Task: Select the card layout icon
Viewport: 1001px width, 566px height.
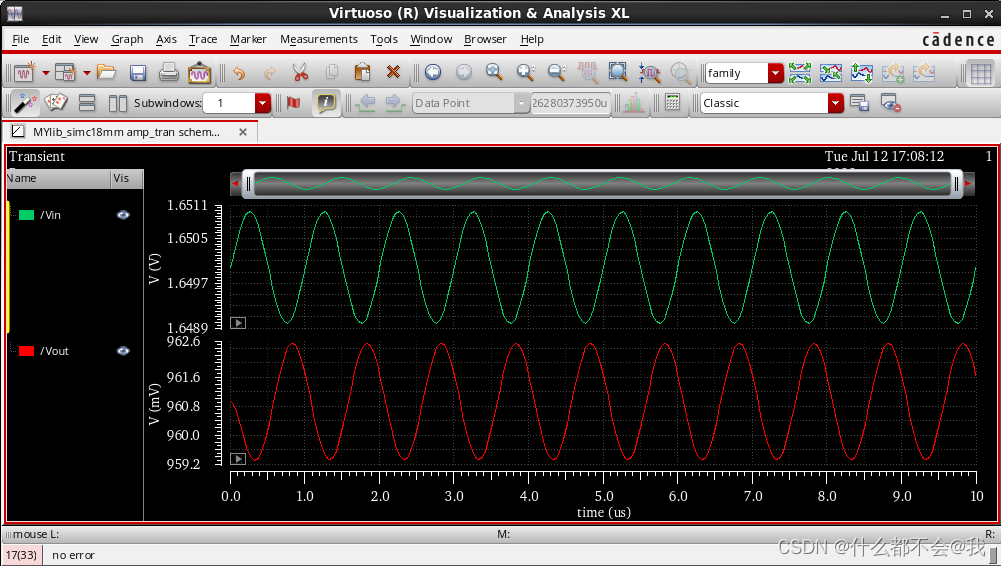Action: tap(56, 103)
